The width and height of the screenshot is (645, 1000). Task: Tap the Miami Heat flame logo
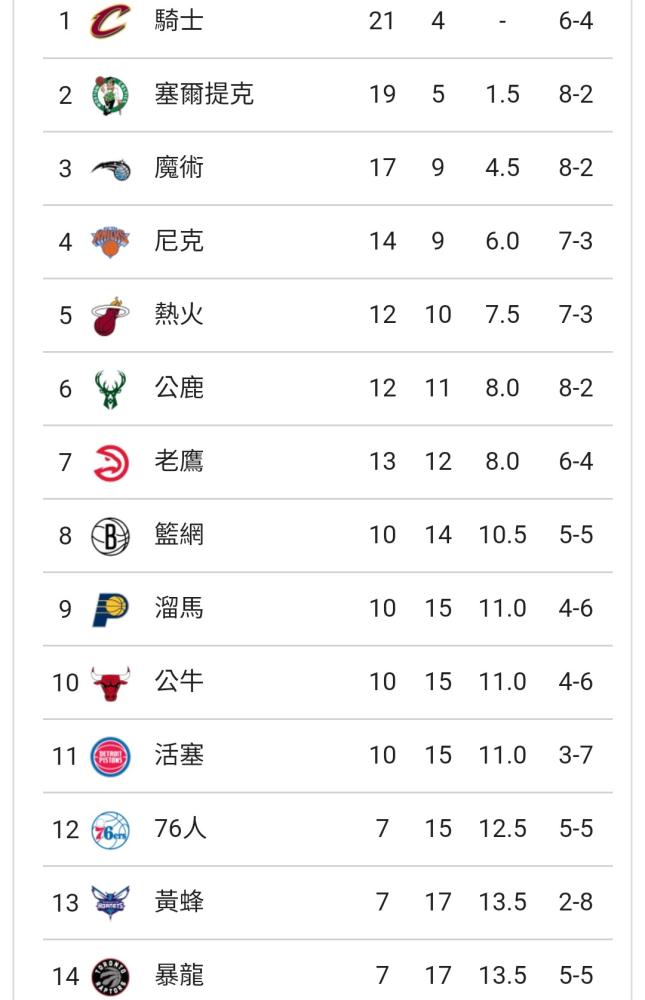pyautogui.click(x=110, y=316)
